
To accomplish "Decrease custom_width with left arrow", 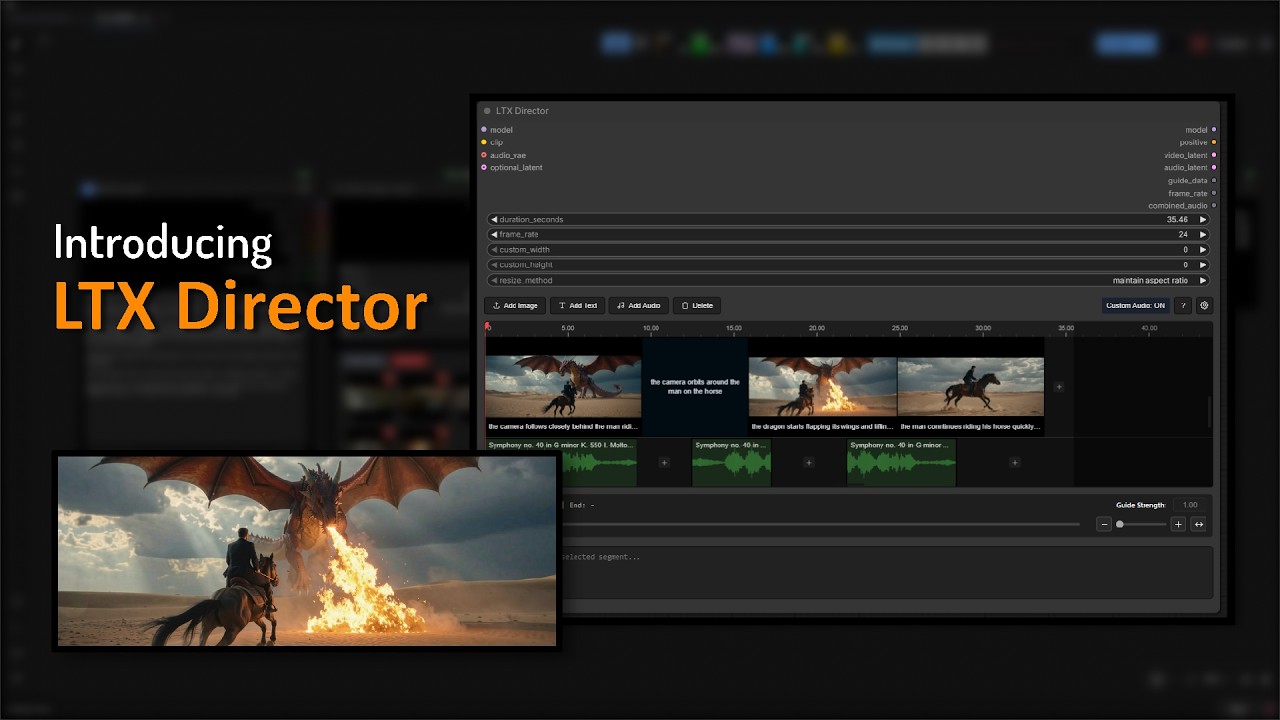I will pos(493,249).
